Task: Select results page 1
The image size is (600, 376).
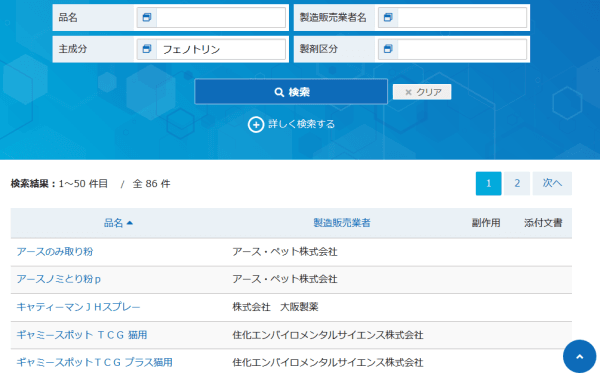Action: pyautogui.click(x=488, y=184)
